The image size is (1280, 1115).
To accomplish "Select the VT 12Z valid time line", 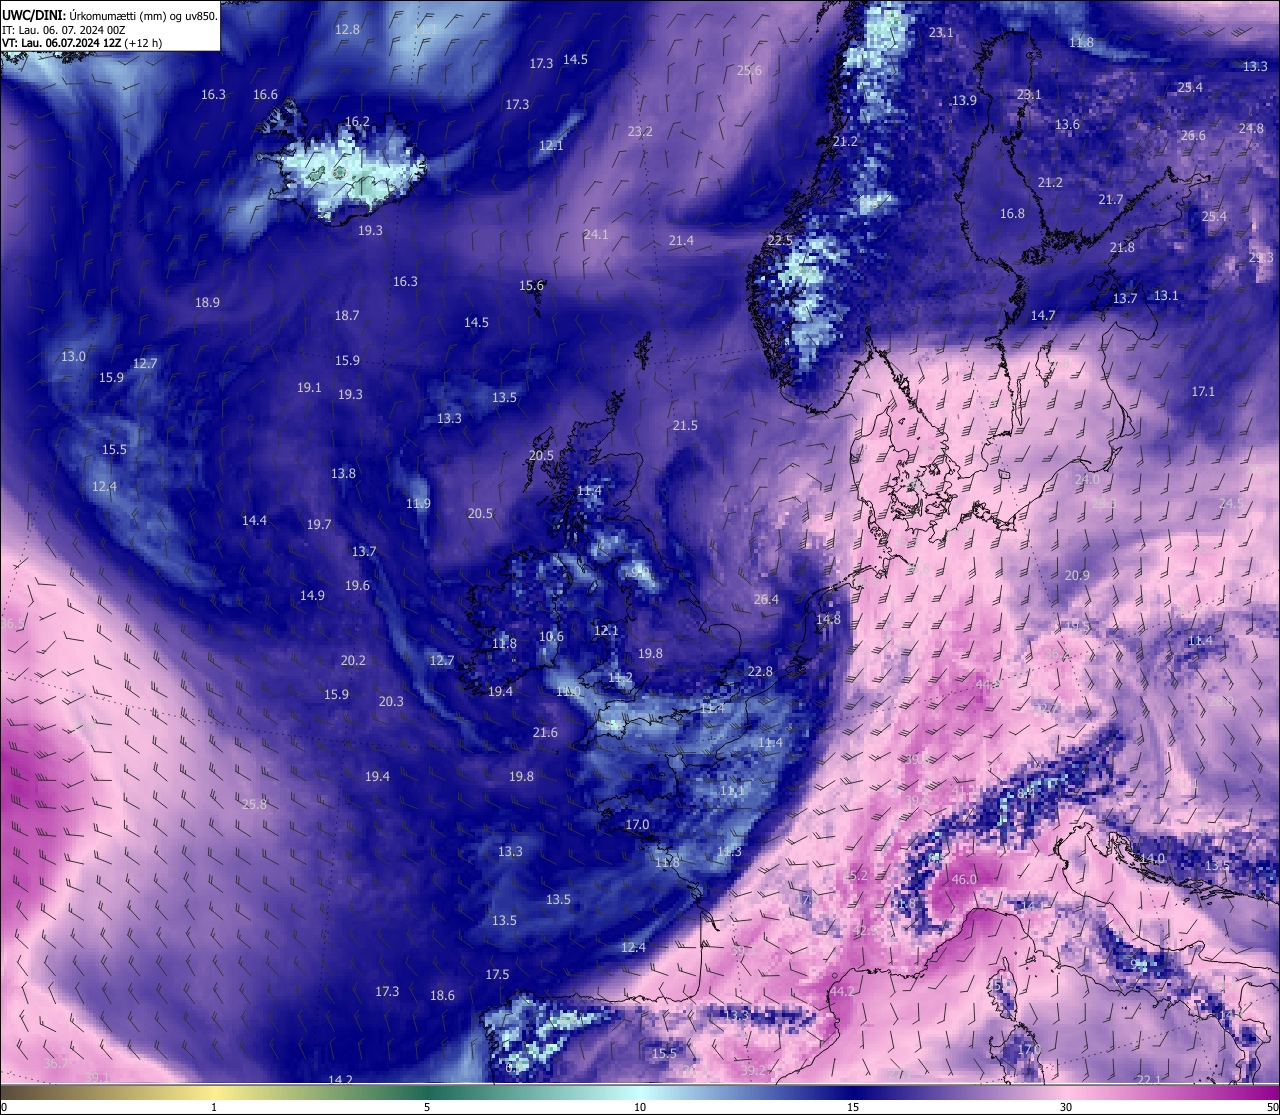I will (82, 43).
